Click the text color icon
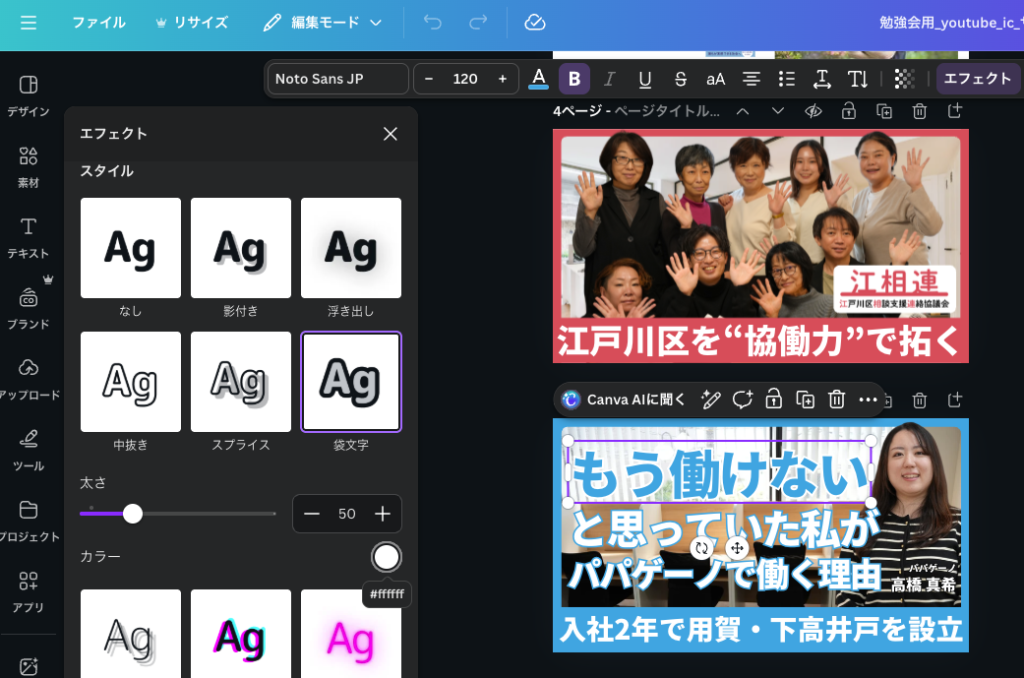 539,79
